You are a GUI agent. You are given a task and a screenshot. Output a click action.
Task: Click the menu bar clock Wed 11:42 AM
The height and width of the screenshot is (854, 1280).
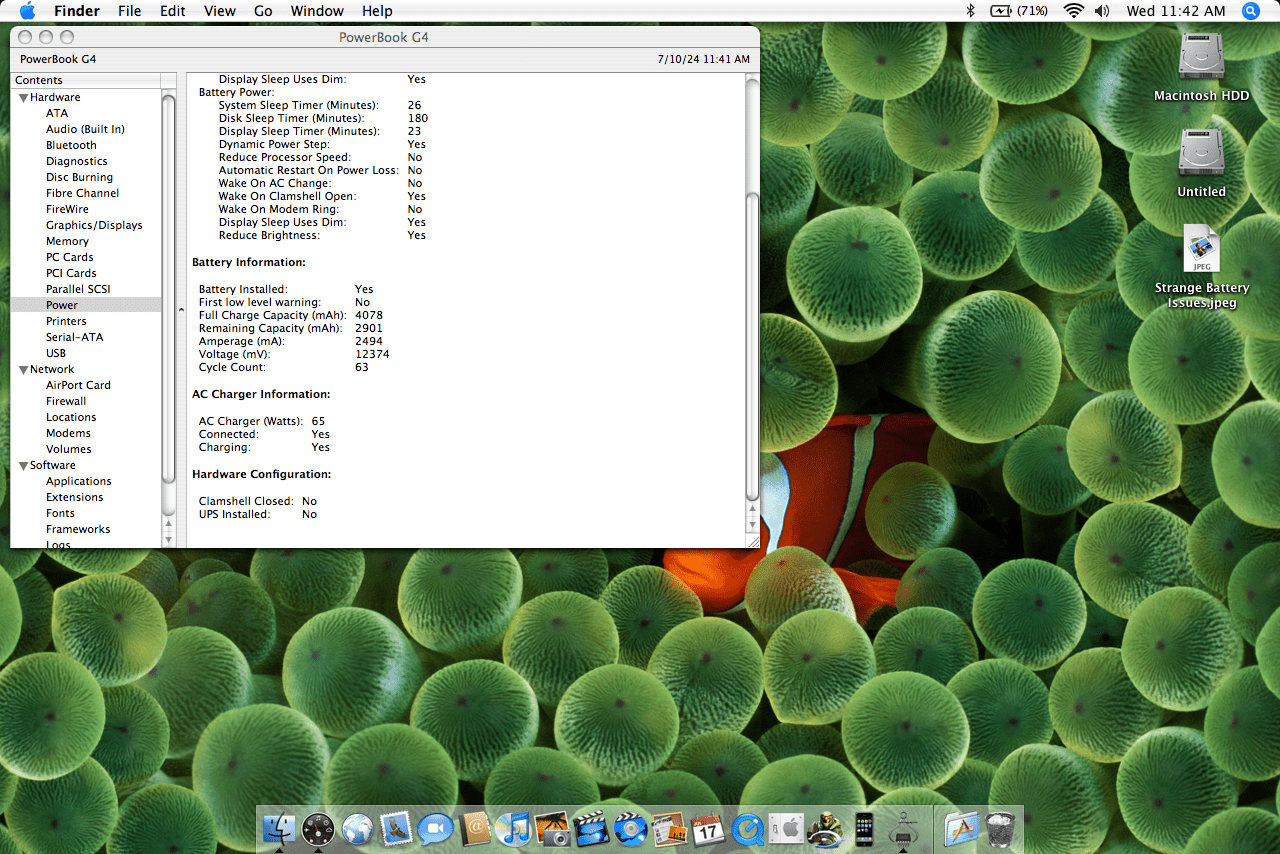1175,11
